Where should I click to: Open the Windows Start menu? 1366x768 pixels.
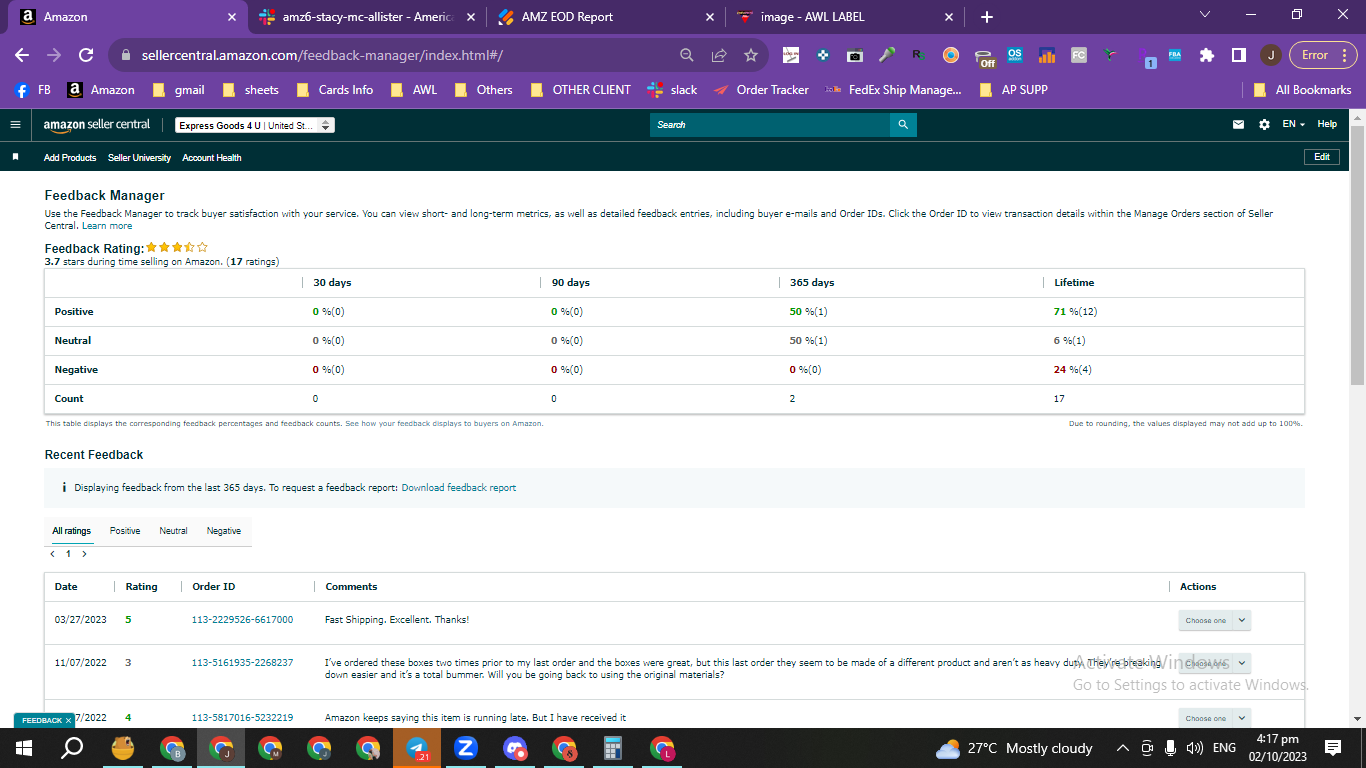(24, 748)
